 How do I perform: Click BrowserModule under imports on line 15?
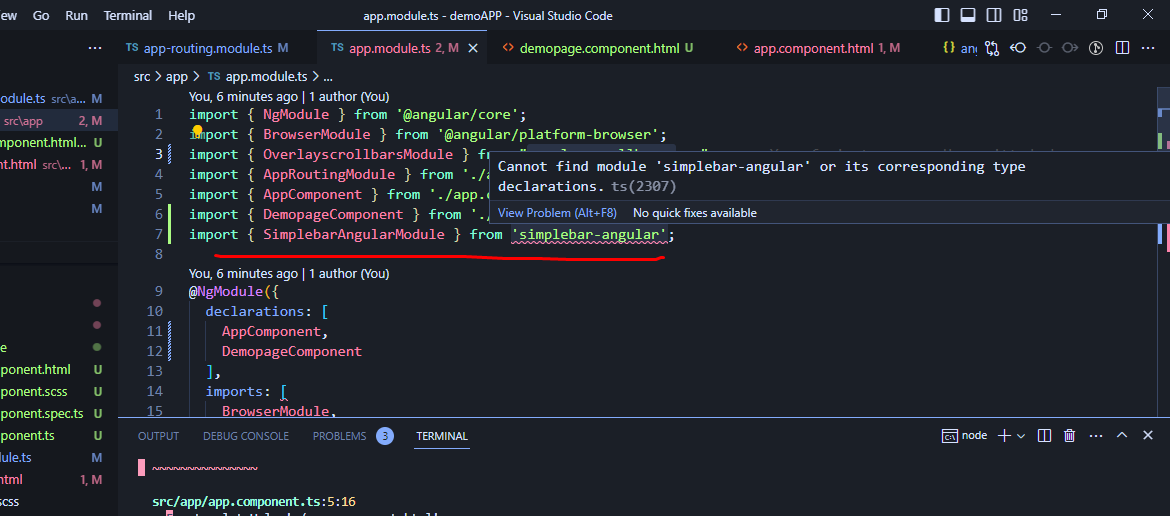pos(275,412)
